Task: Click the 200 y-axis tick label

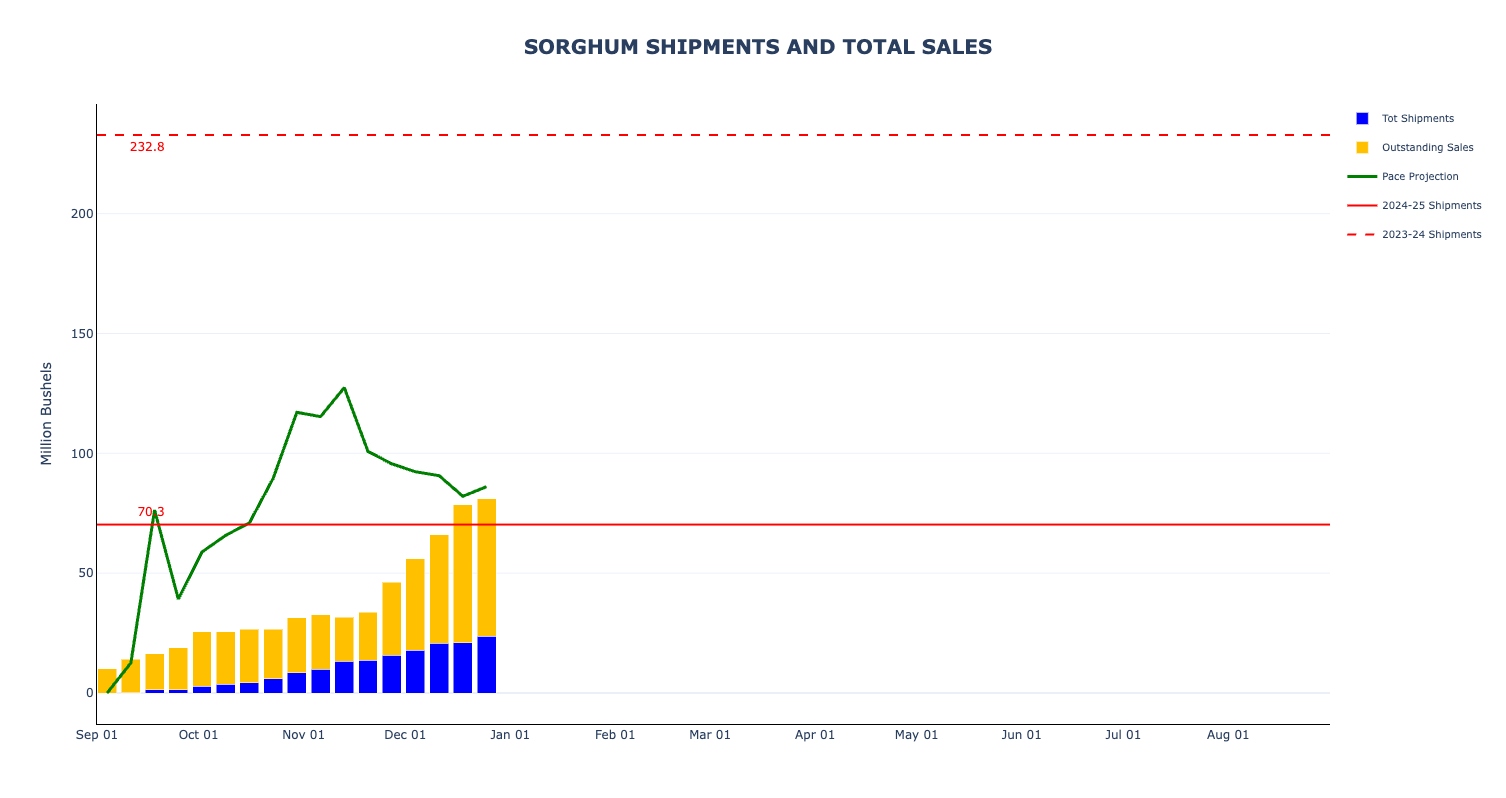Action: coord(82,214)
